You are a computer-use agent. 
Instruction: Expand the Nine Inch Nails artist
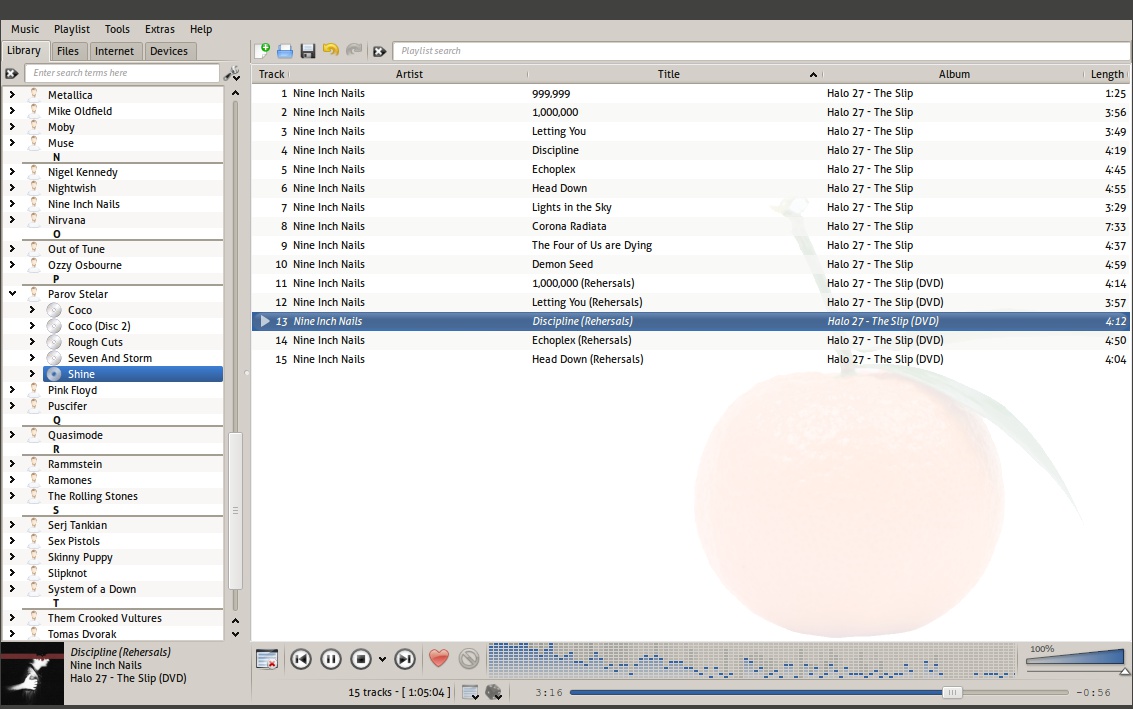pyautogui.click(x=12, y=204)
